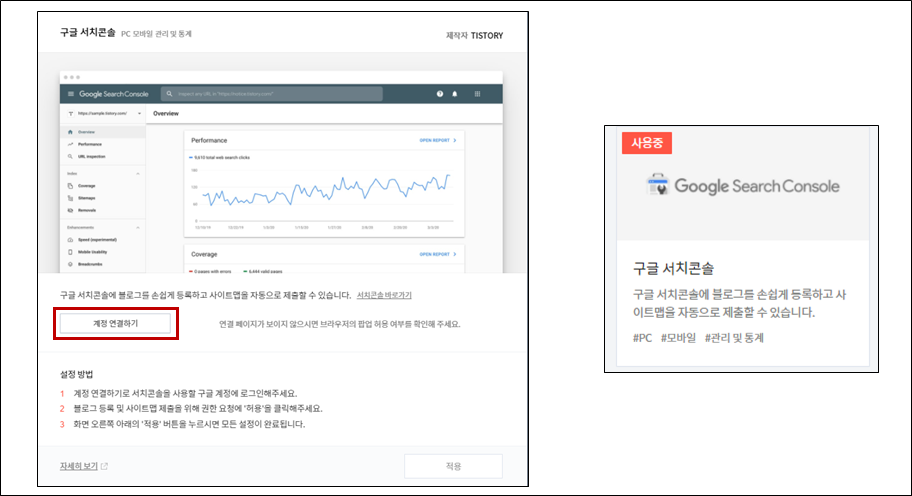Click the 제작자 TISTORY text
The height and width of the screenshot is (496, 912).
[474, 35]
